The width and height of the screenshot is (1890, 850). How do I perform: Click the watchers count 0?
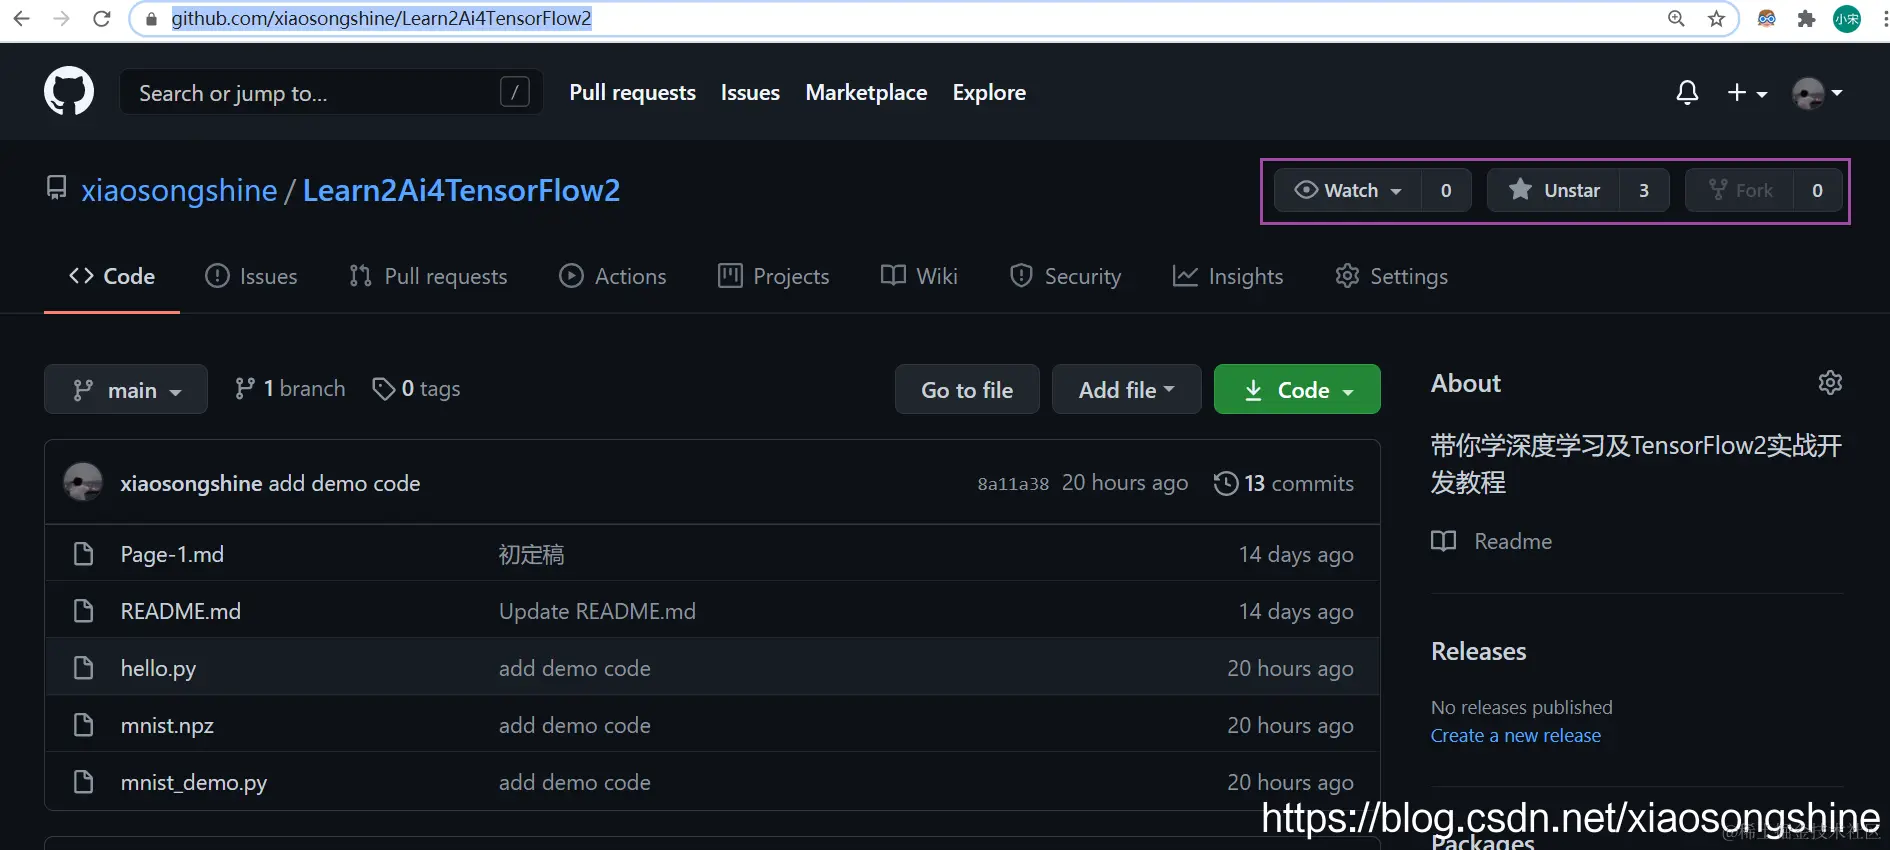(x=1446, y=190)
